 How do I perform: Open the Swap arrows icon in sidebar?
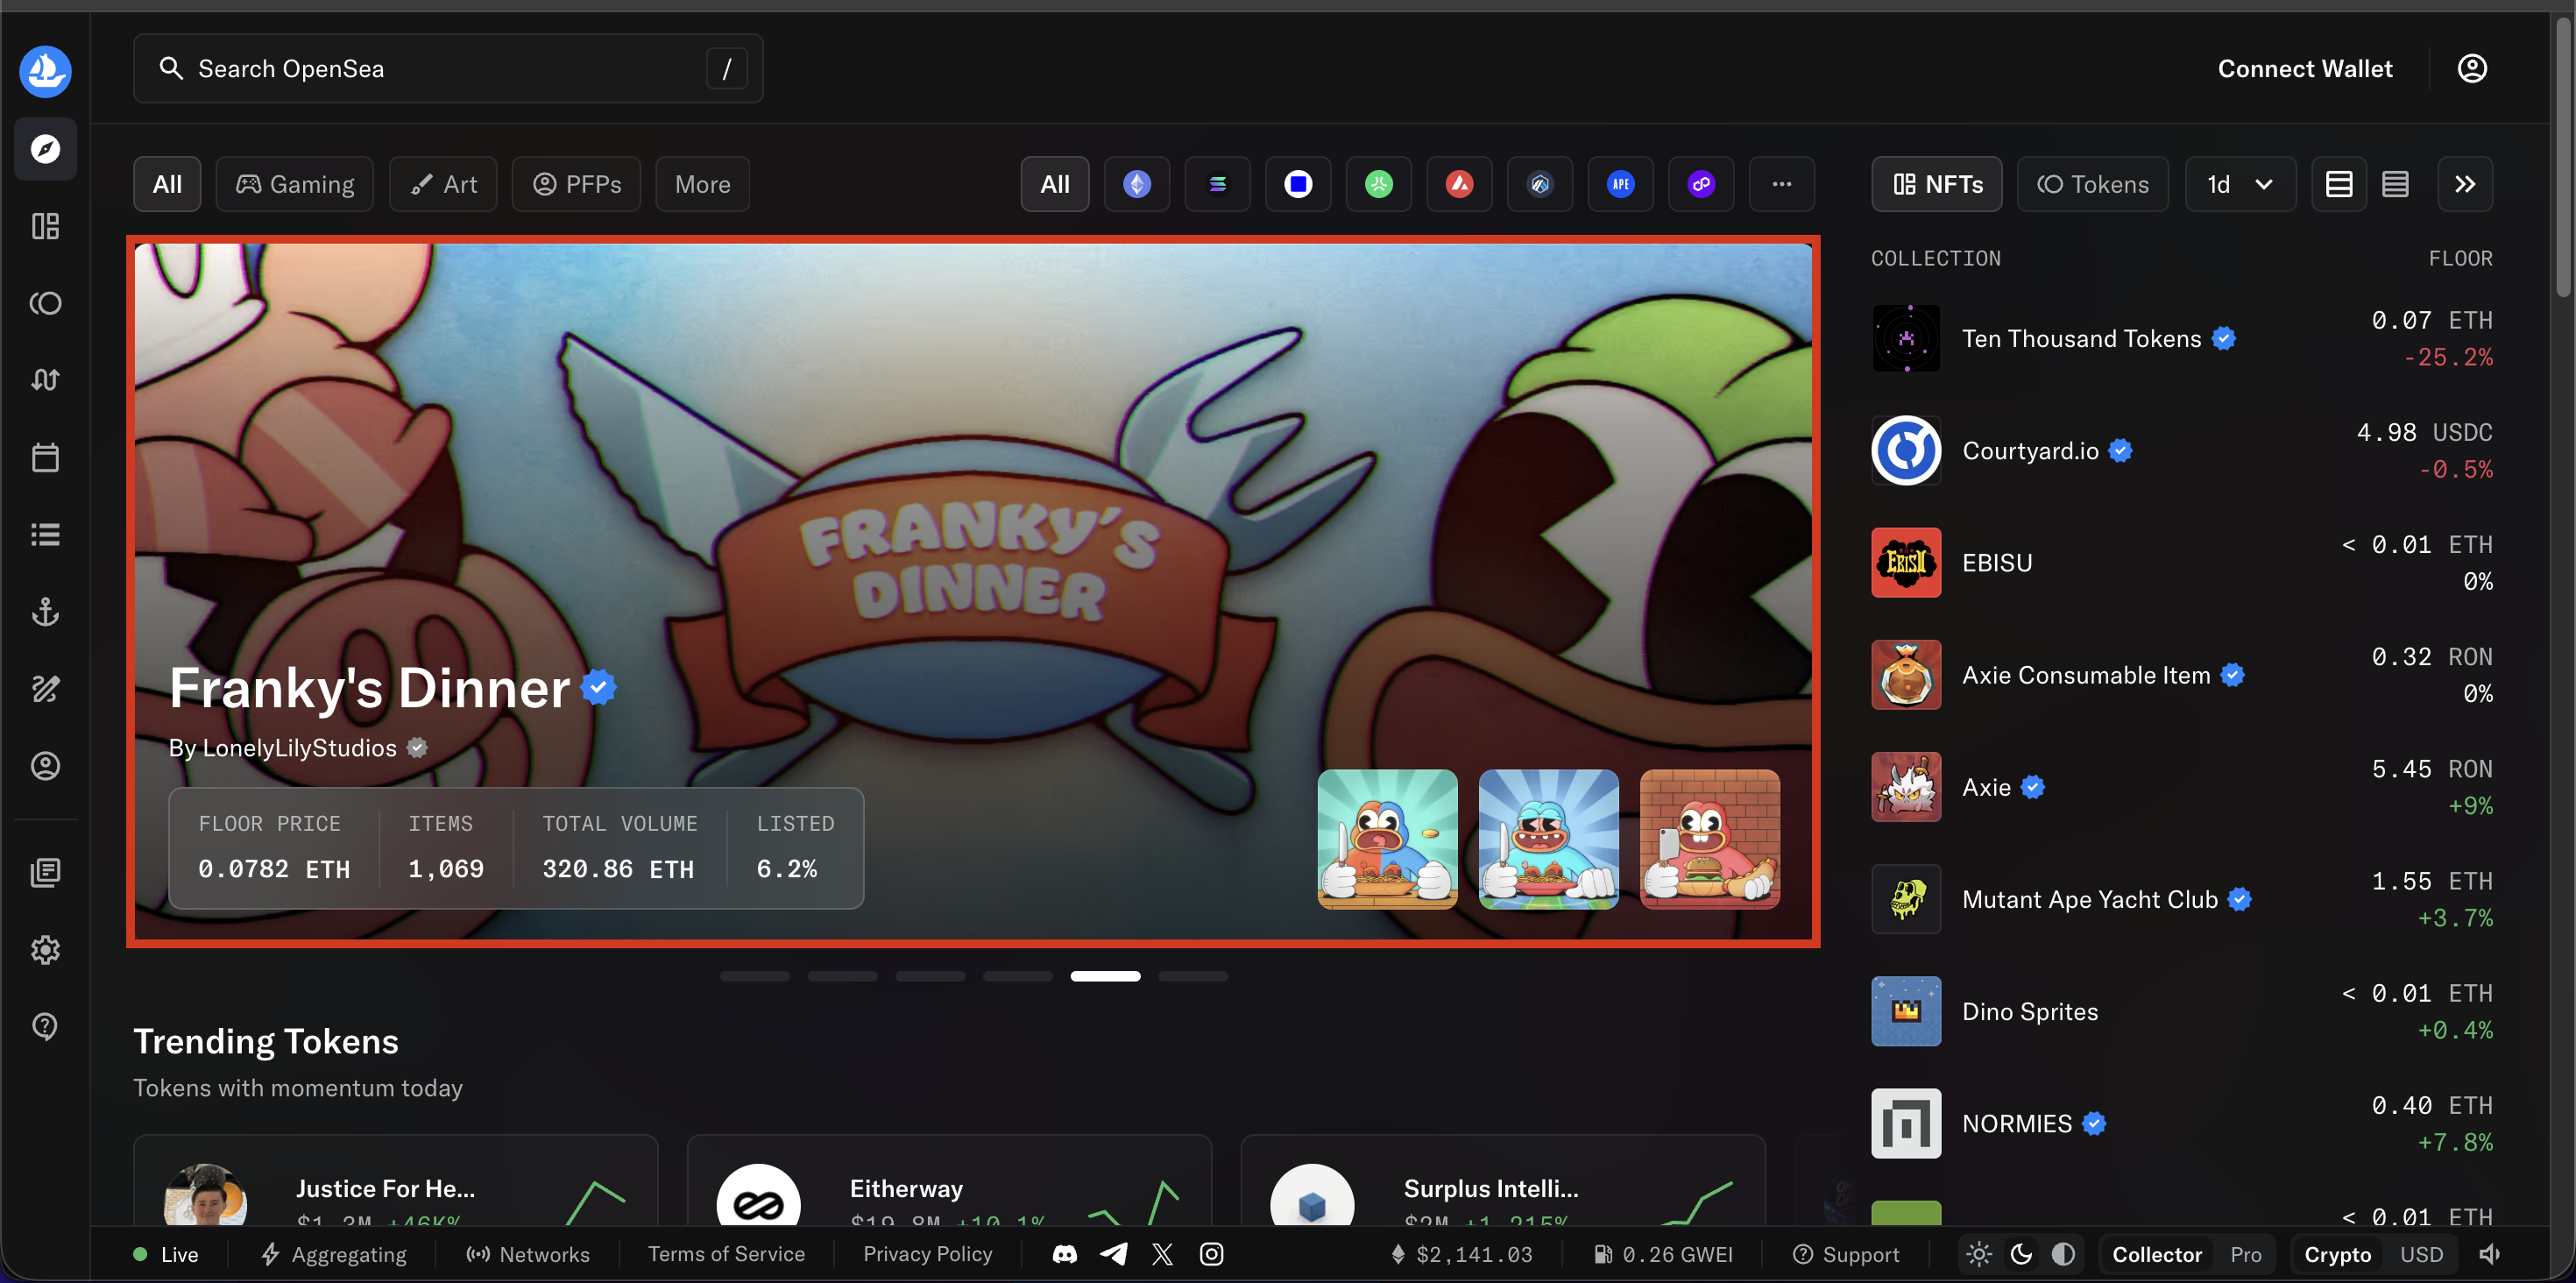45,380
